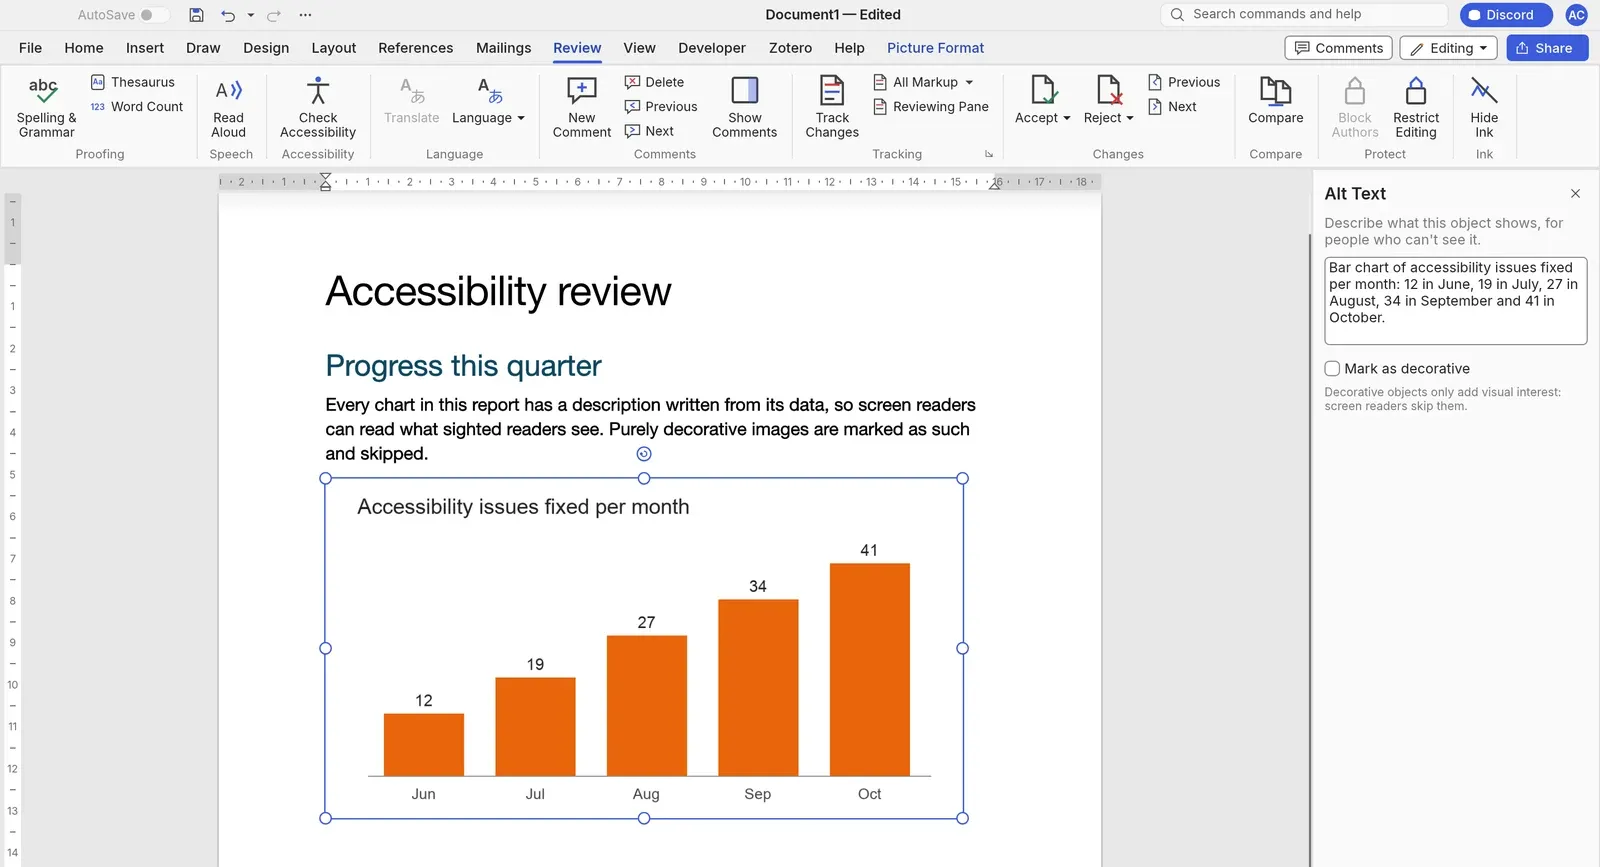Go to Previous comment in Comments group

pos(661,107)
